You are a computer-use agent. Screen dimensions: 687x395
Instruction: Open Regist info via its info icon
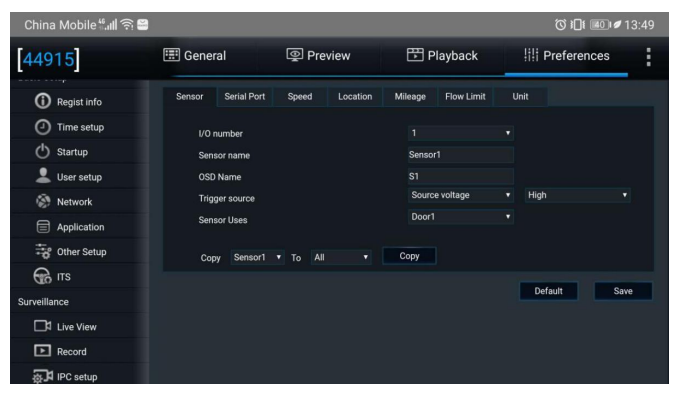pos(42,101)
